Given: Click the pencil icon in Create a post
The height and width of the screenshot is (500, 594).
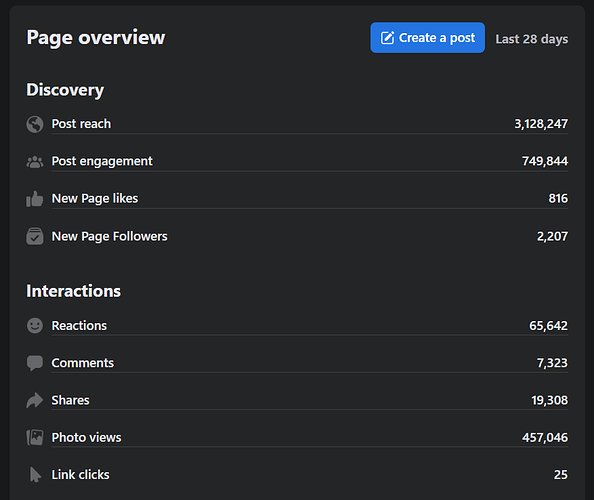Looking at the screenshot, I should click(x=387, y=38).
